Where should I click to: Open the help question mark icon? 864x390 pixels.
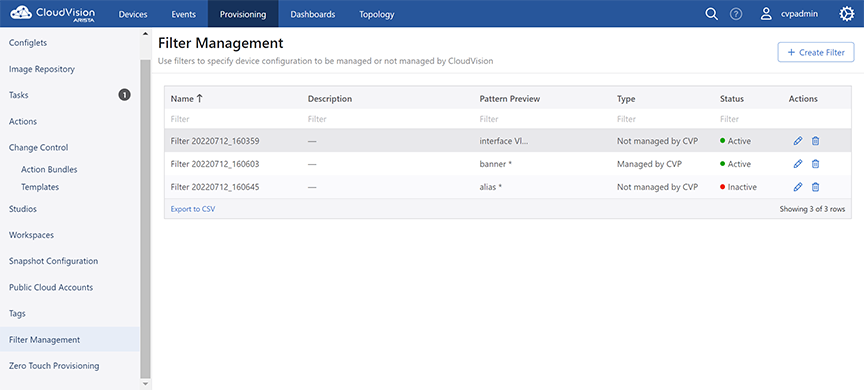coord(736,14)
